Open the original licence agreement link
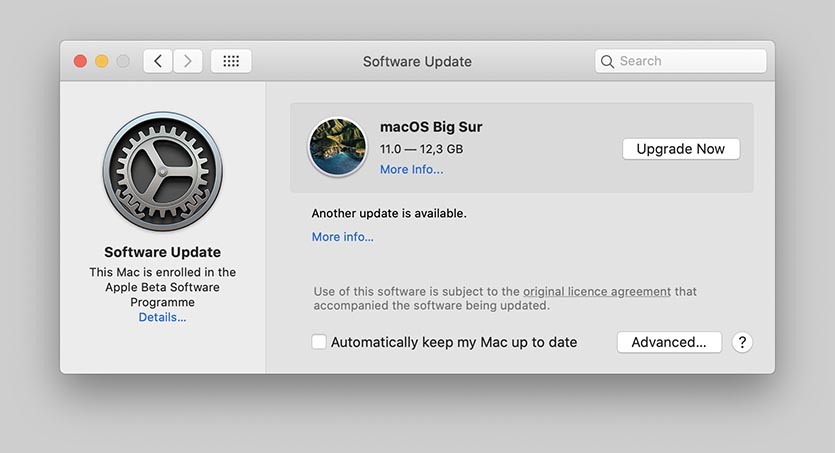Image resolution: width=835 pixels, height=453 pixels. (x=597, y=292)
